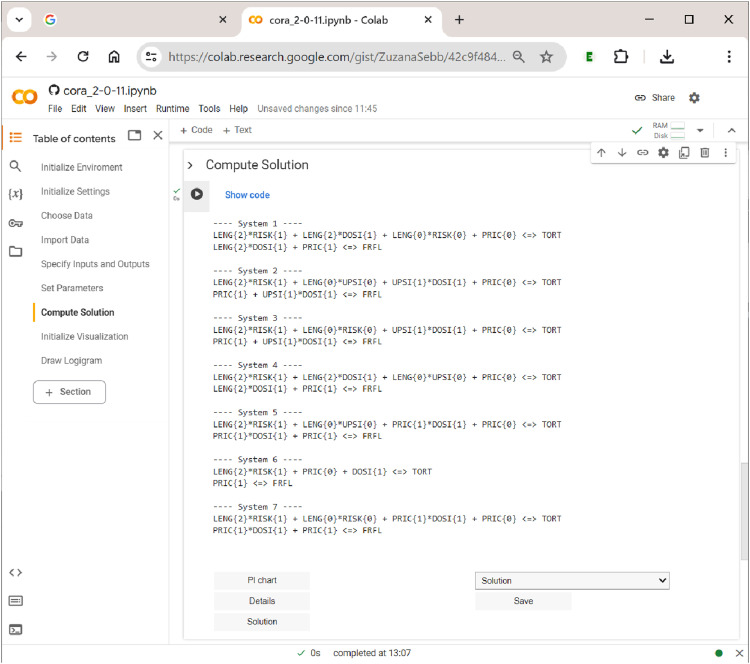Collapse the Compute Solution section chevron

tap(190, 165)
